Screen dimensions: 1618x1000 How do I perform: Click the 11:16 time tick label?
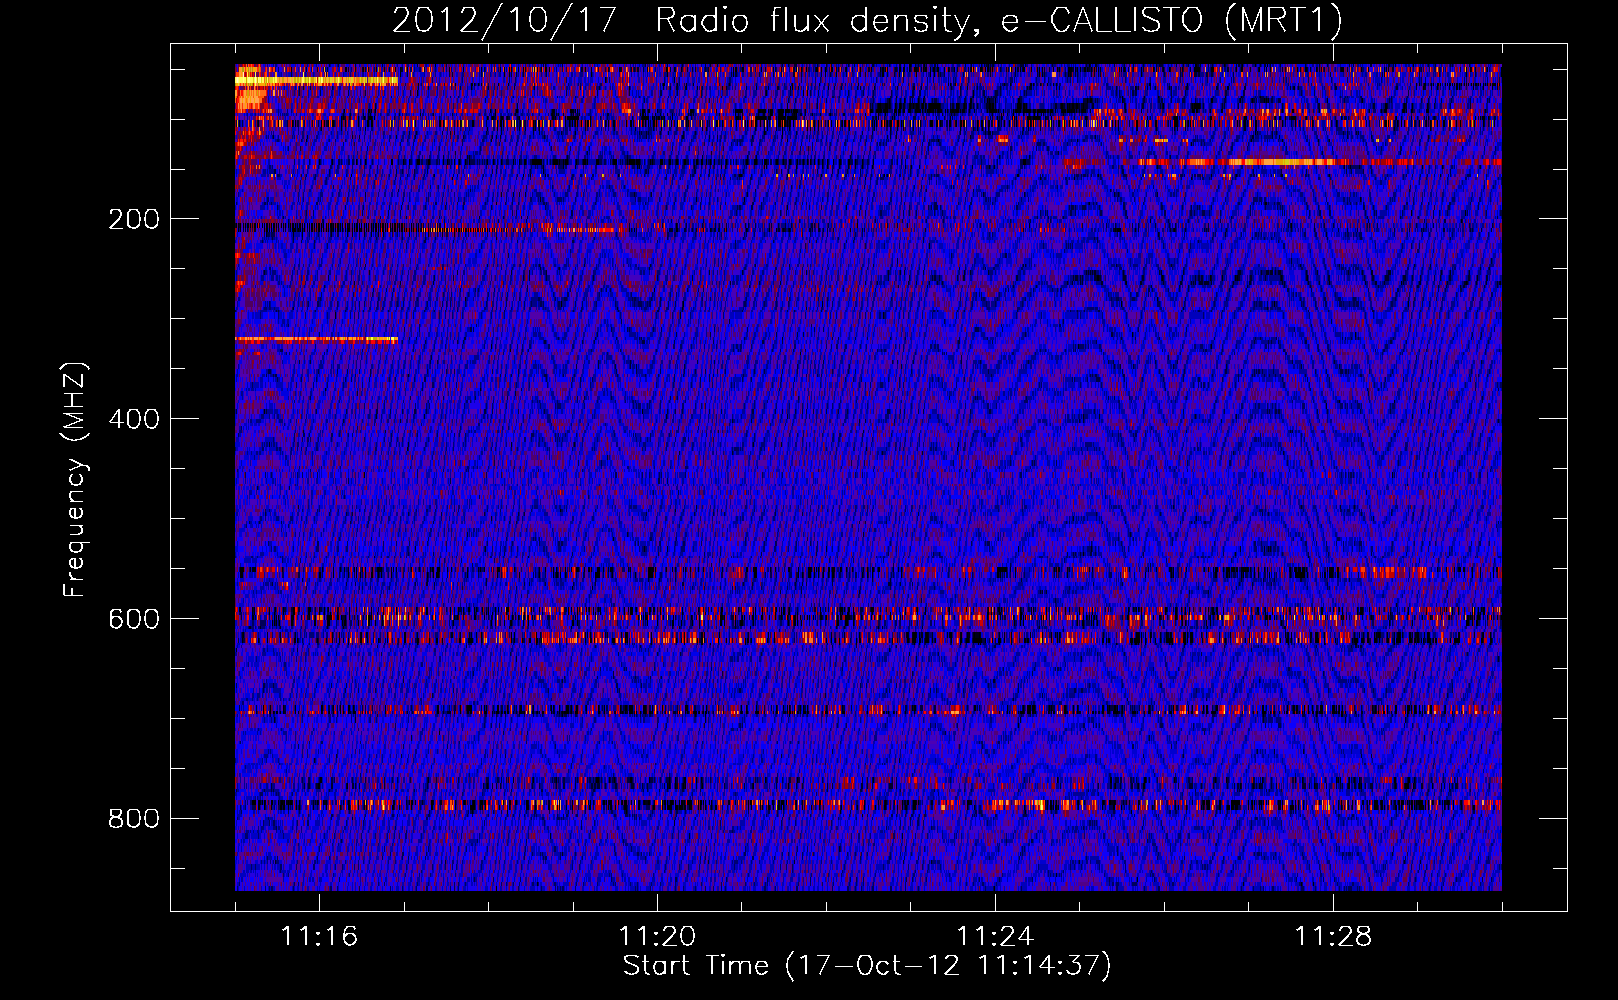coord(319,937)
